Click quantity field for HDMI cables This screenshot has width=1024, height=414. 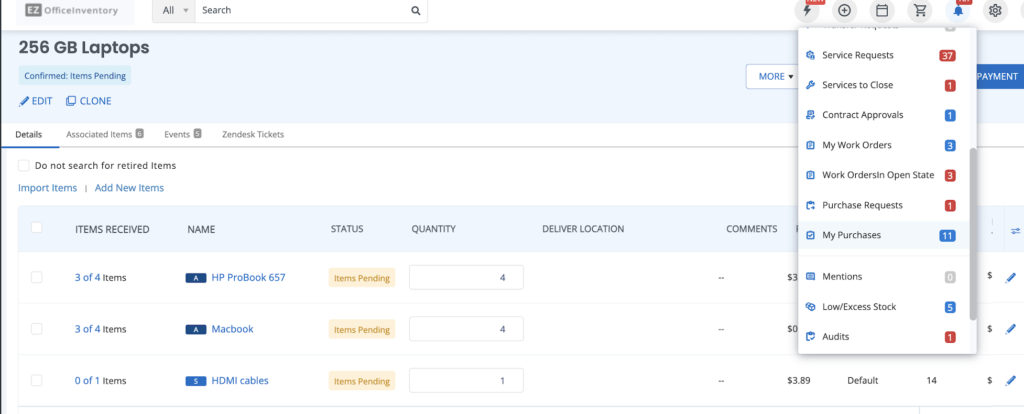pyautogui.click(x=466, y=381)
